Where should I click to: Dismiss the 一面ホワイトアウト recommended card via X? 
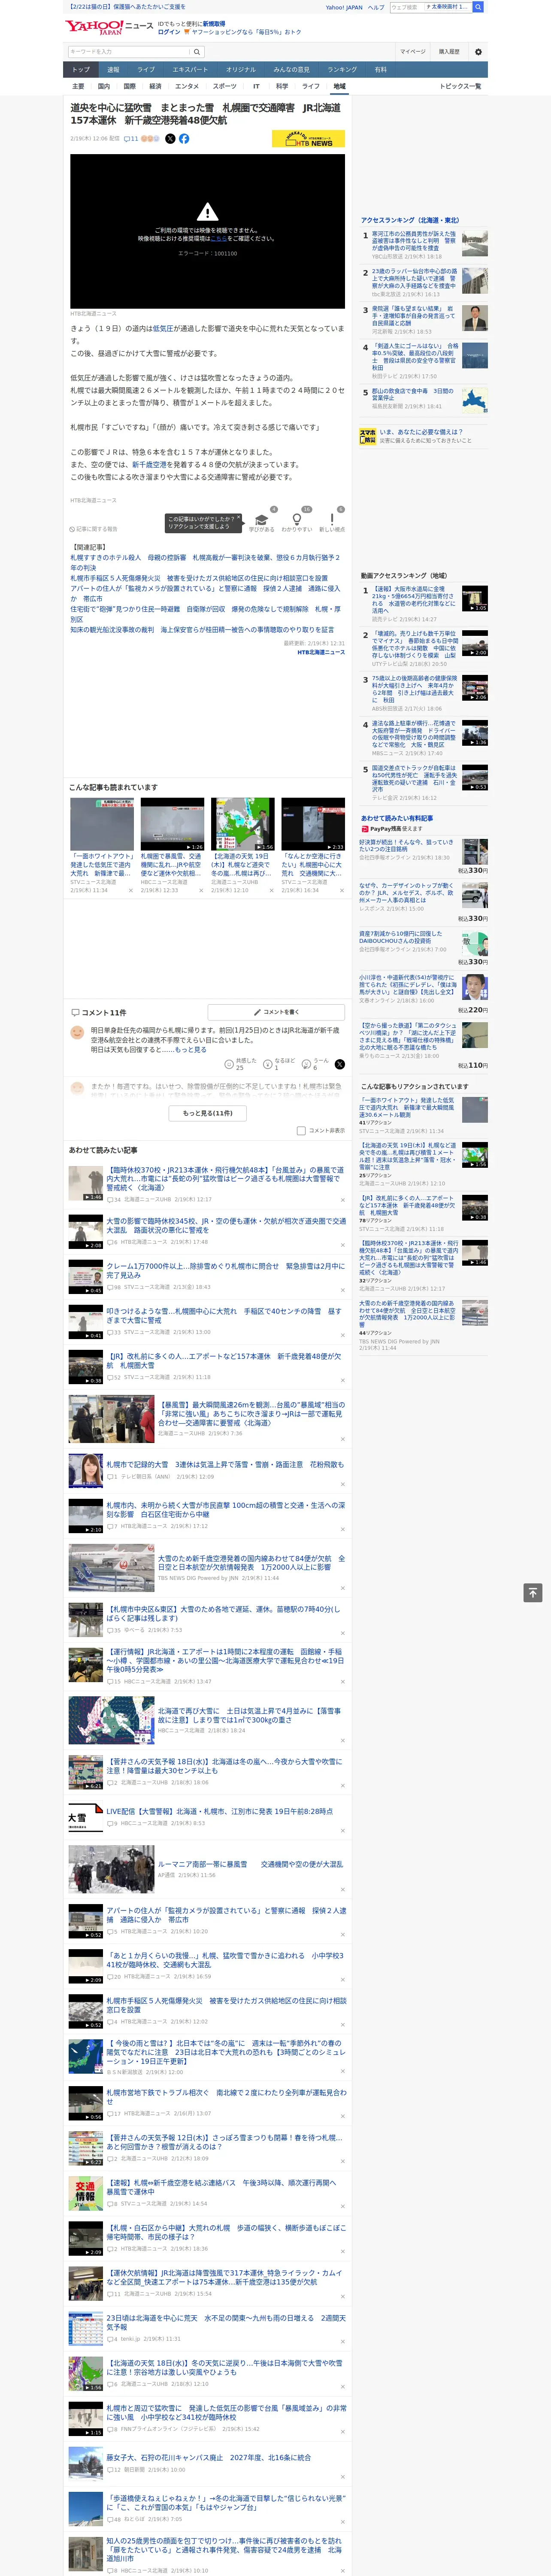click(x=131, y=890)
